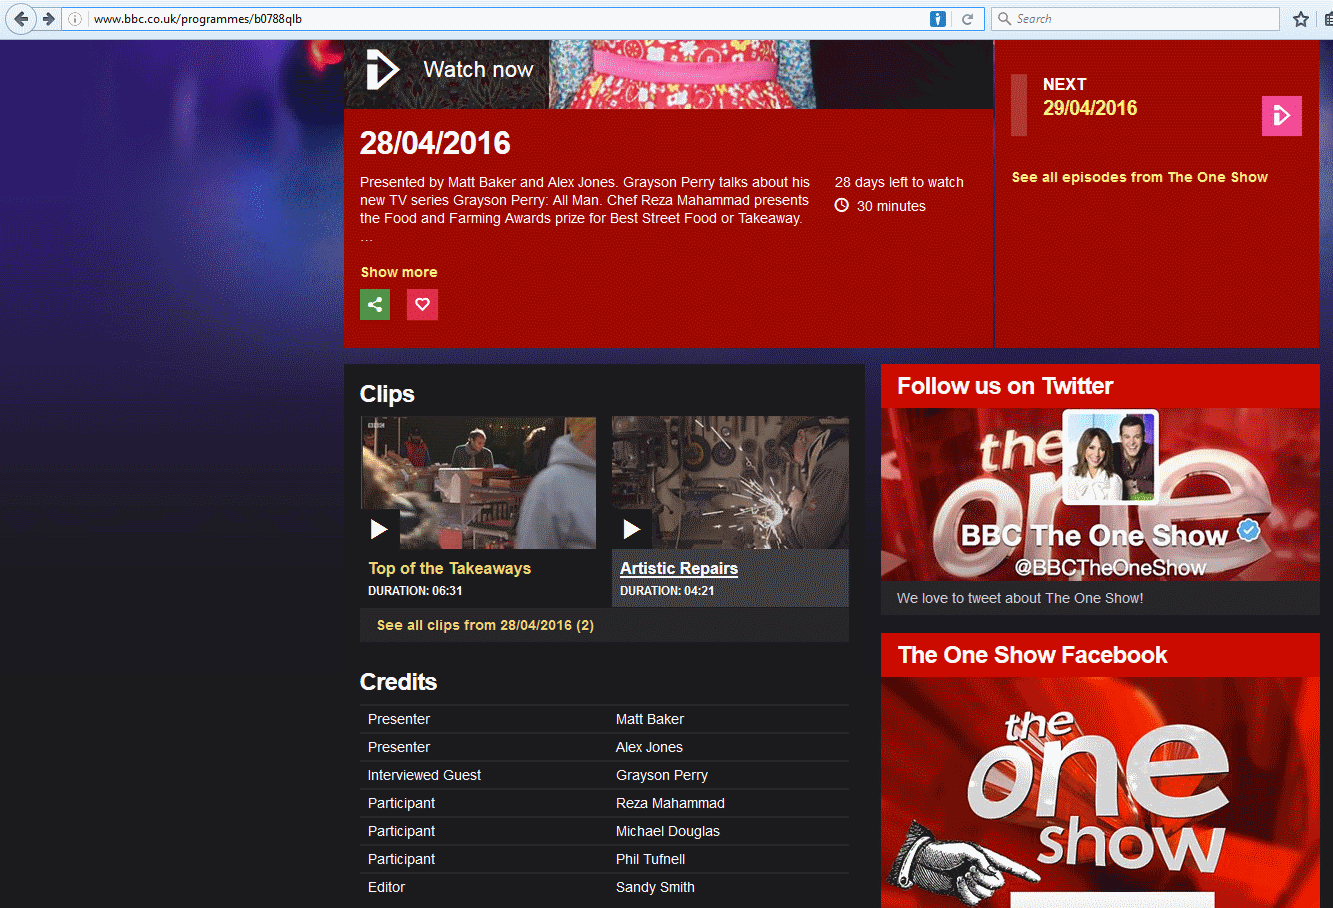1333x908 pixels.
Task: Open the BBC The One Show Twitter banner
Action: point(1100,494)
